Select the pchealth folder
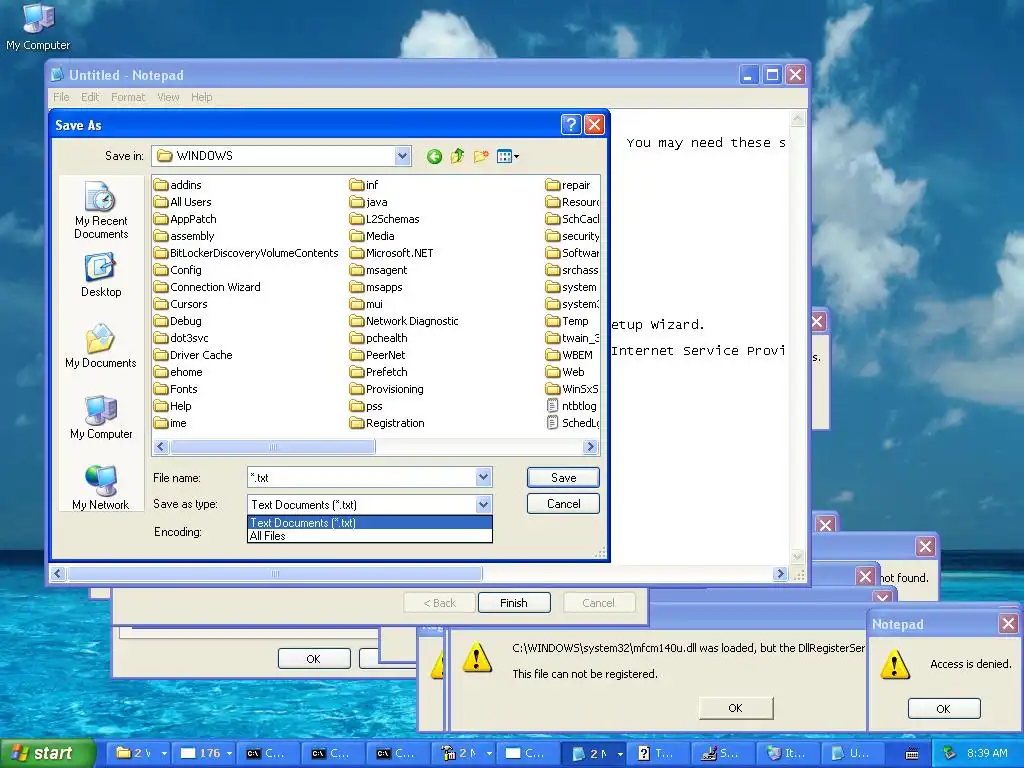Screen dimensions: 1024x768 point(379,338)
